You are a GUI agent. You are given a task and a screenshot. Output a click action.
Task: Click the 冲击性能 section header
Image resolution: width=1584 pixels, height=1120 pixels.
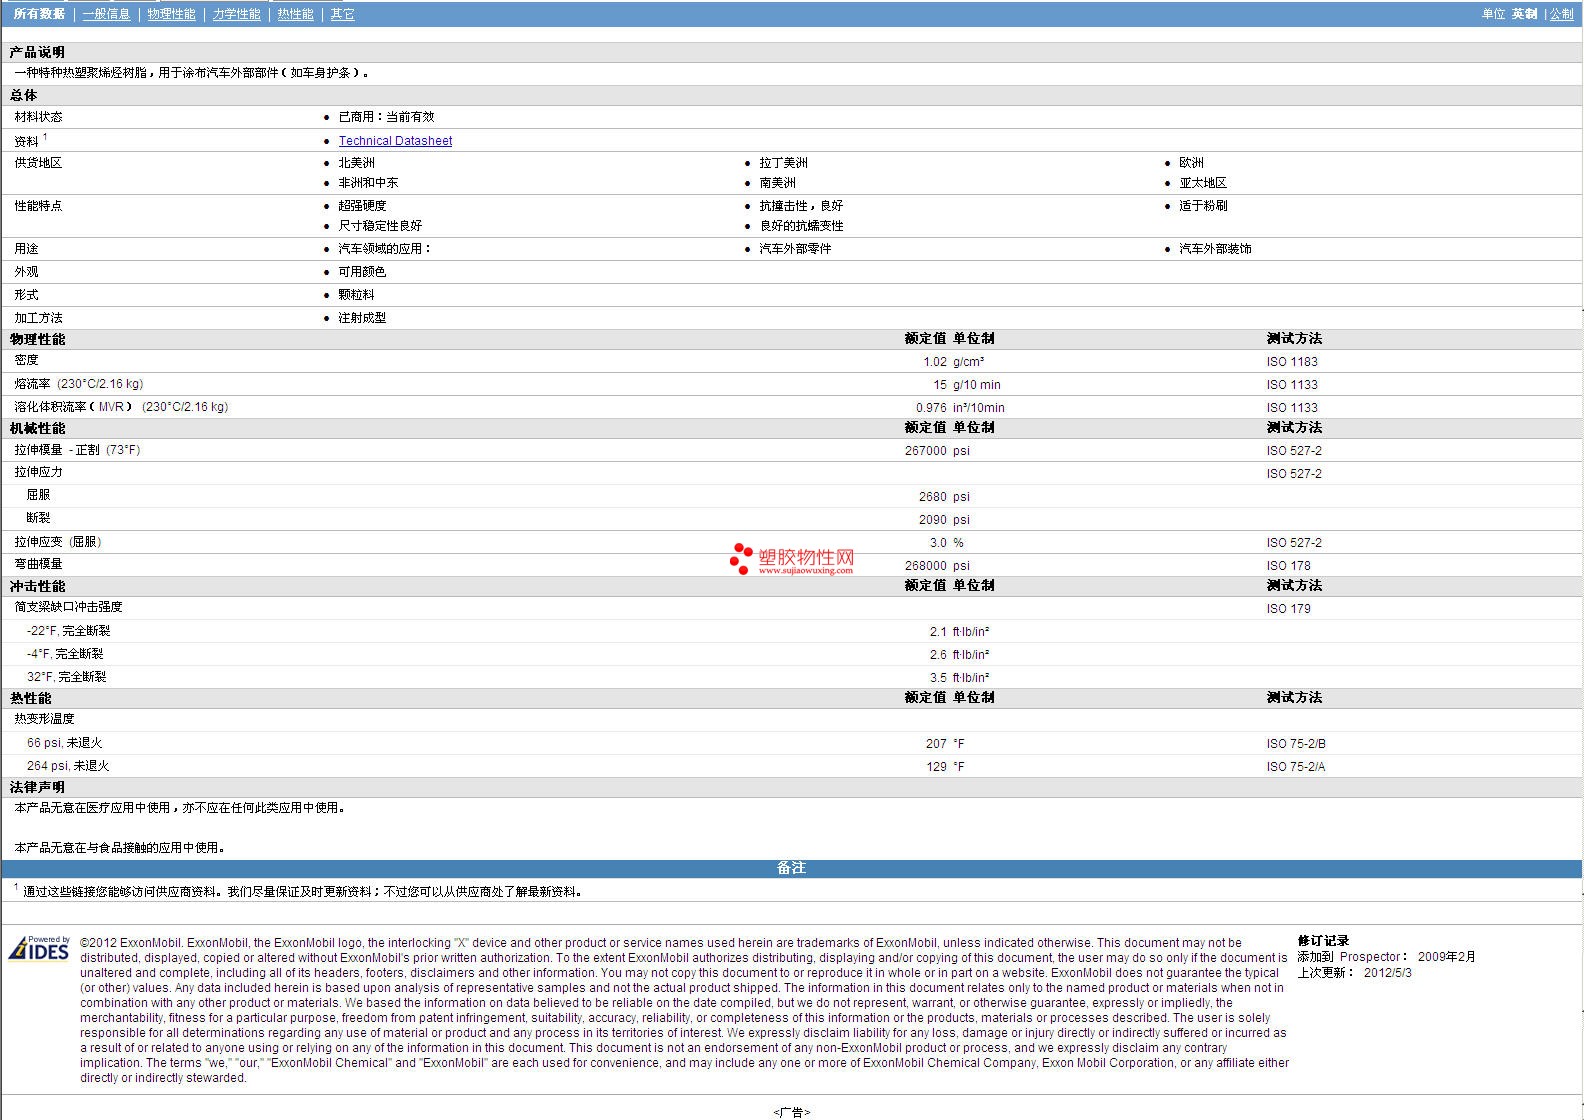[x=37, y=586]
